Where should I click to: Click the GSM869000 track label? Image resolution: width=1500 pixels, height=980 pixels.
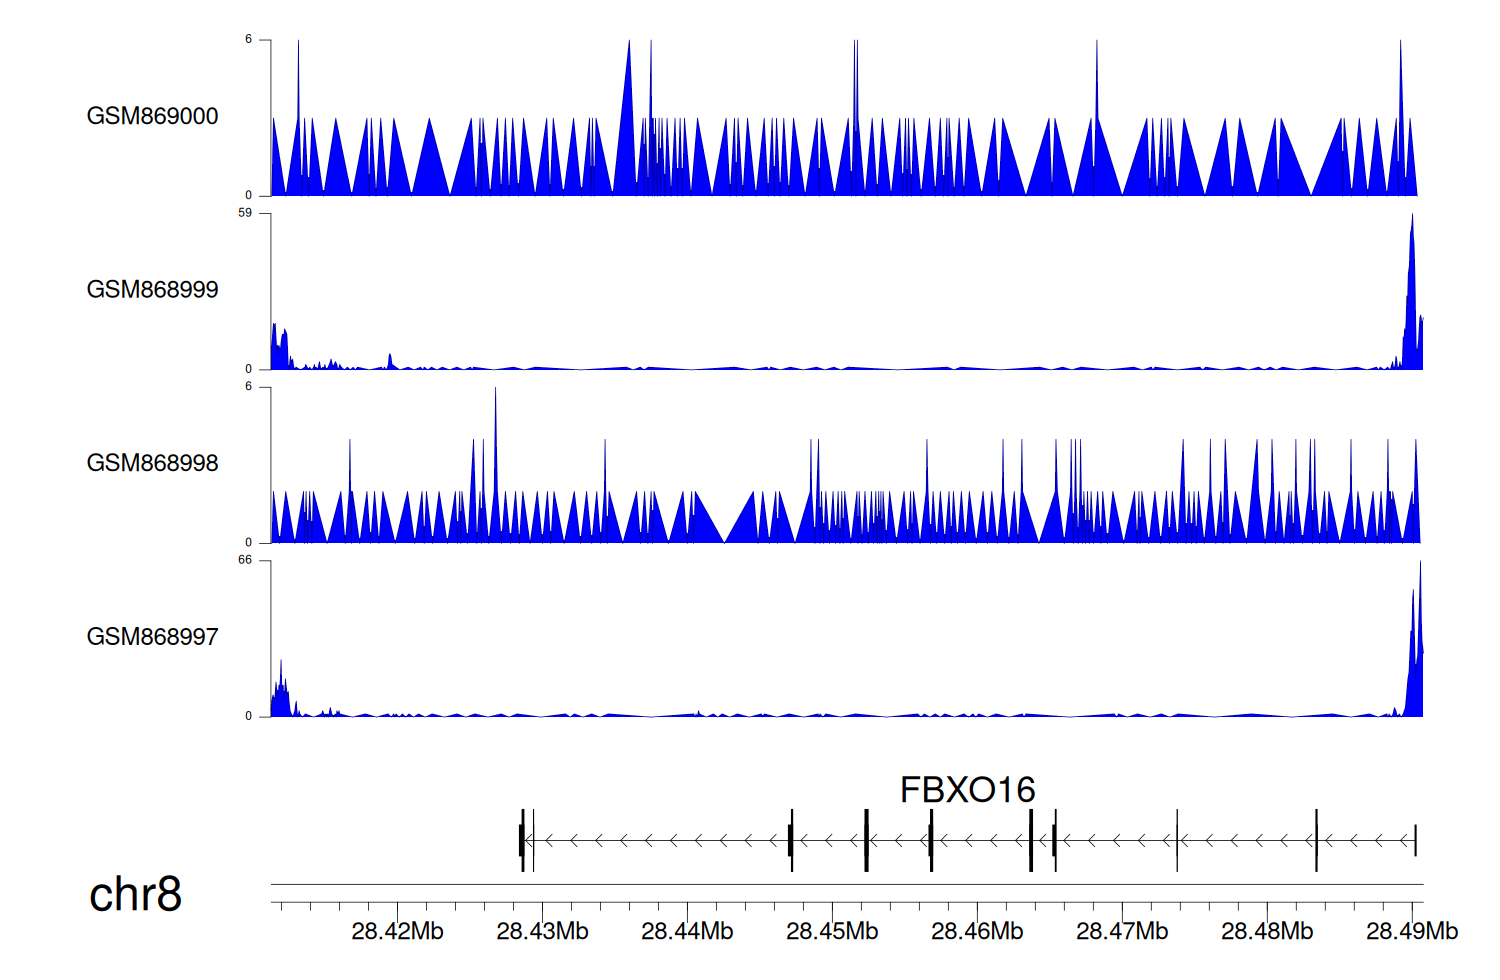click(x=152, y=116)
